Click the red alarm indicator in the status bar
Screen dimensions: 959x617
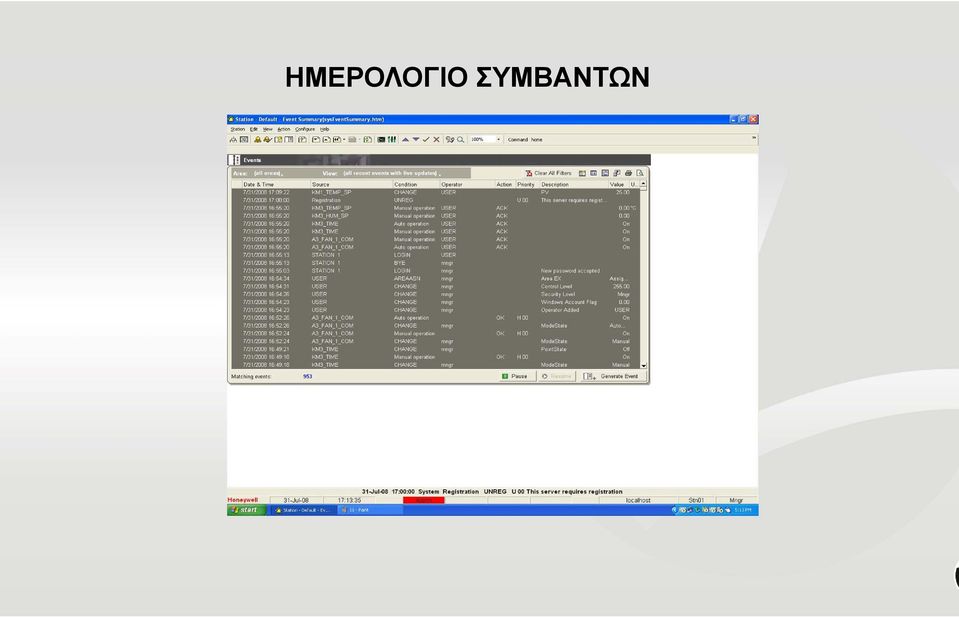point(423,500)
